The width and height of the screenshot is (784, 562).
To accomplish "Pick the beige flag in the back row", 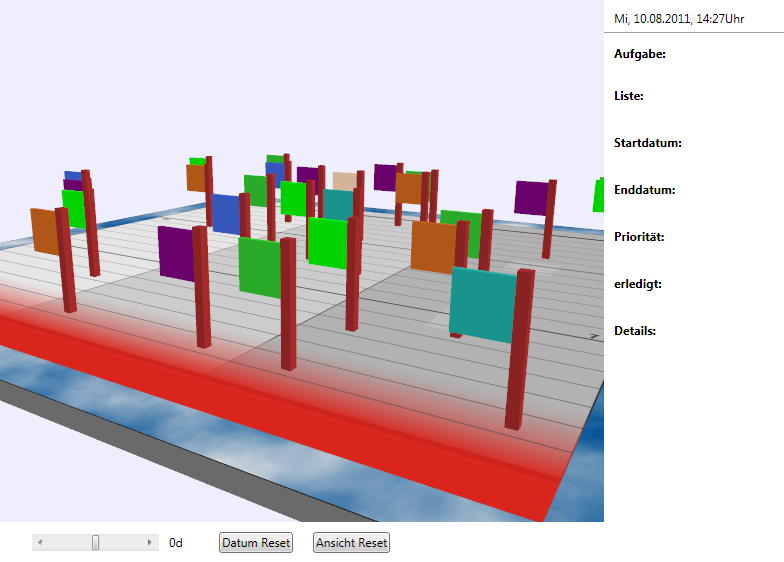I will tap(344, 181).
